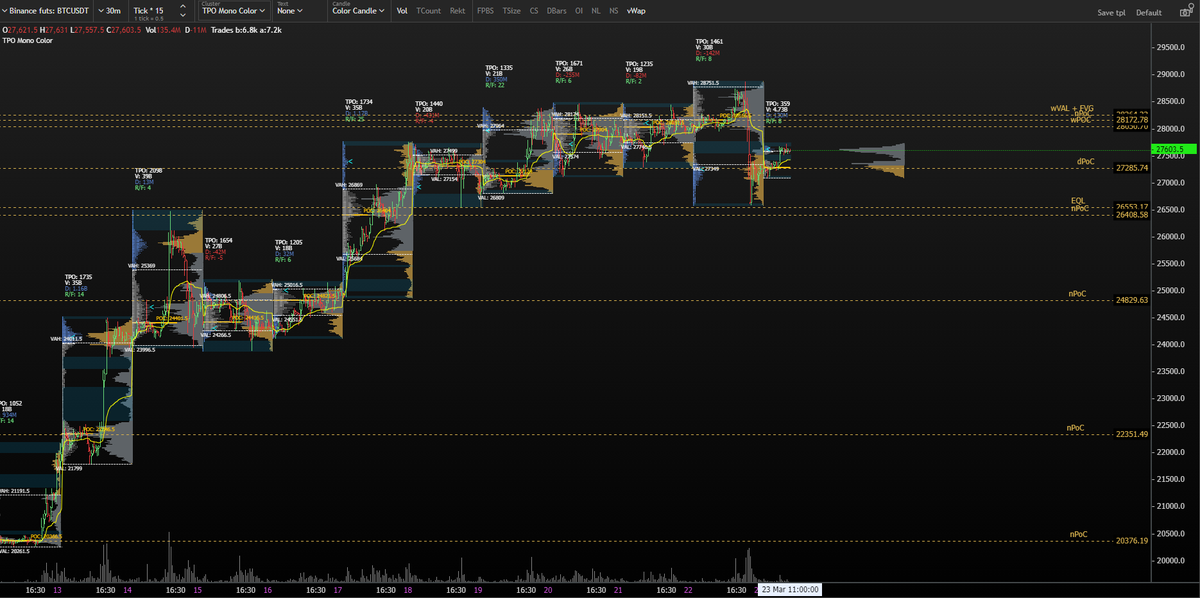This screenshot has height=598, width=1200.
Task: Toggle the vWap indicator
Action: (636, 11)
